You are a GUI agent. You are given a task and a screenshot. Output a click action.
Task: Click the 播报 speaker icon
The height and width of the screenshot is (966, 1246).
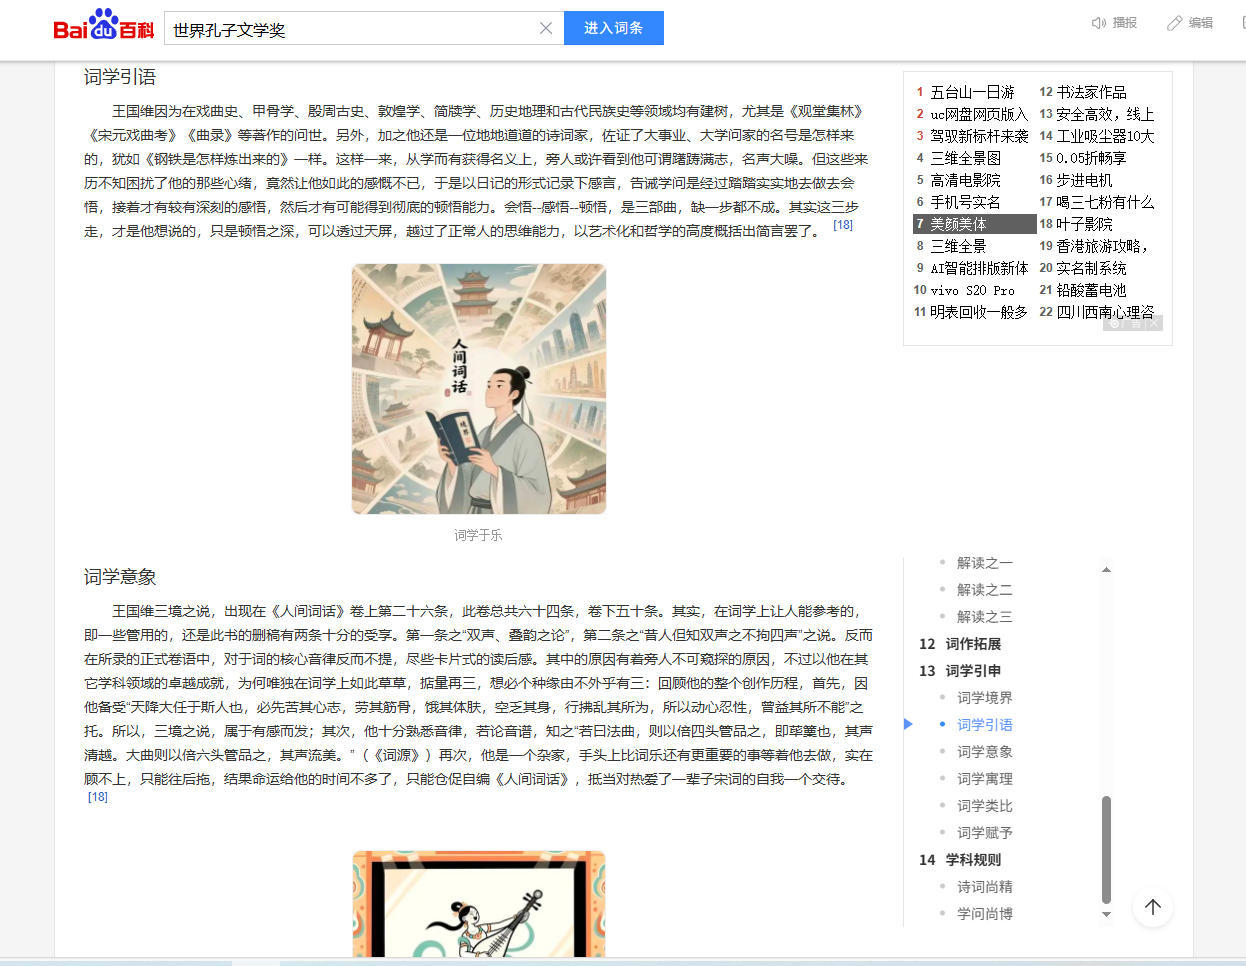point(1098,23)
